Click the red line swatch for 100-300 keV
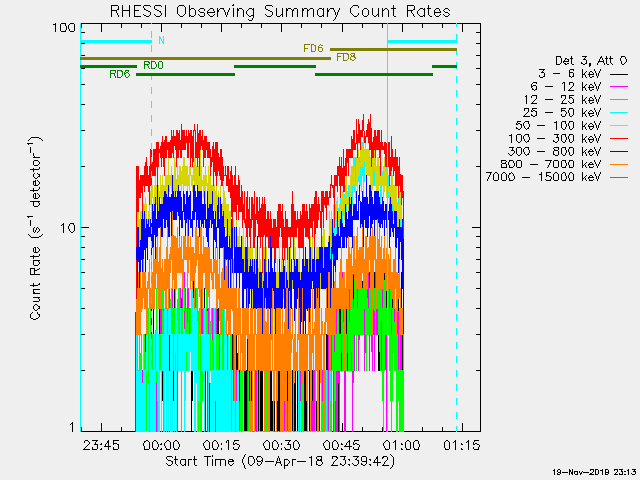 619,139
